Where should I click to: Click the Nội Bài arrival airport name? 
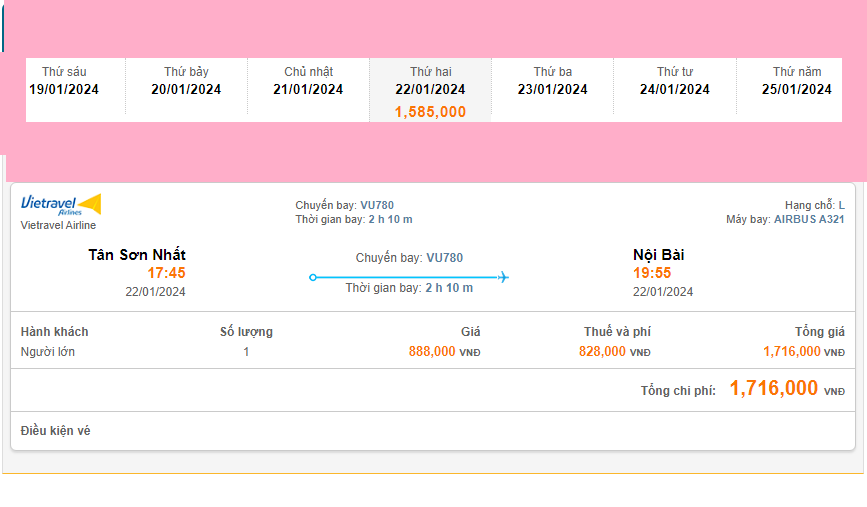pos(658,255)
